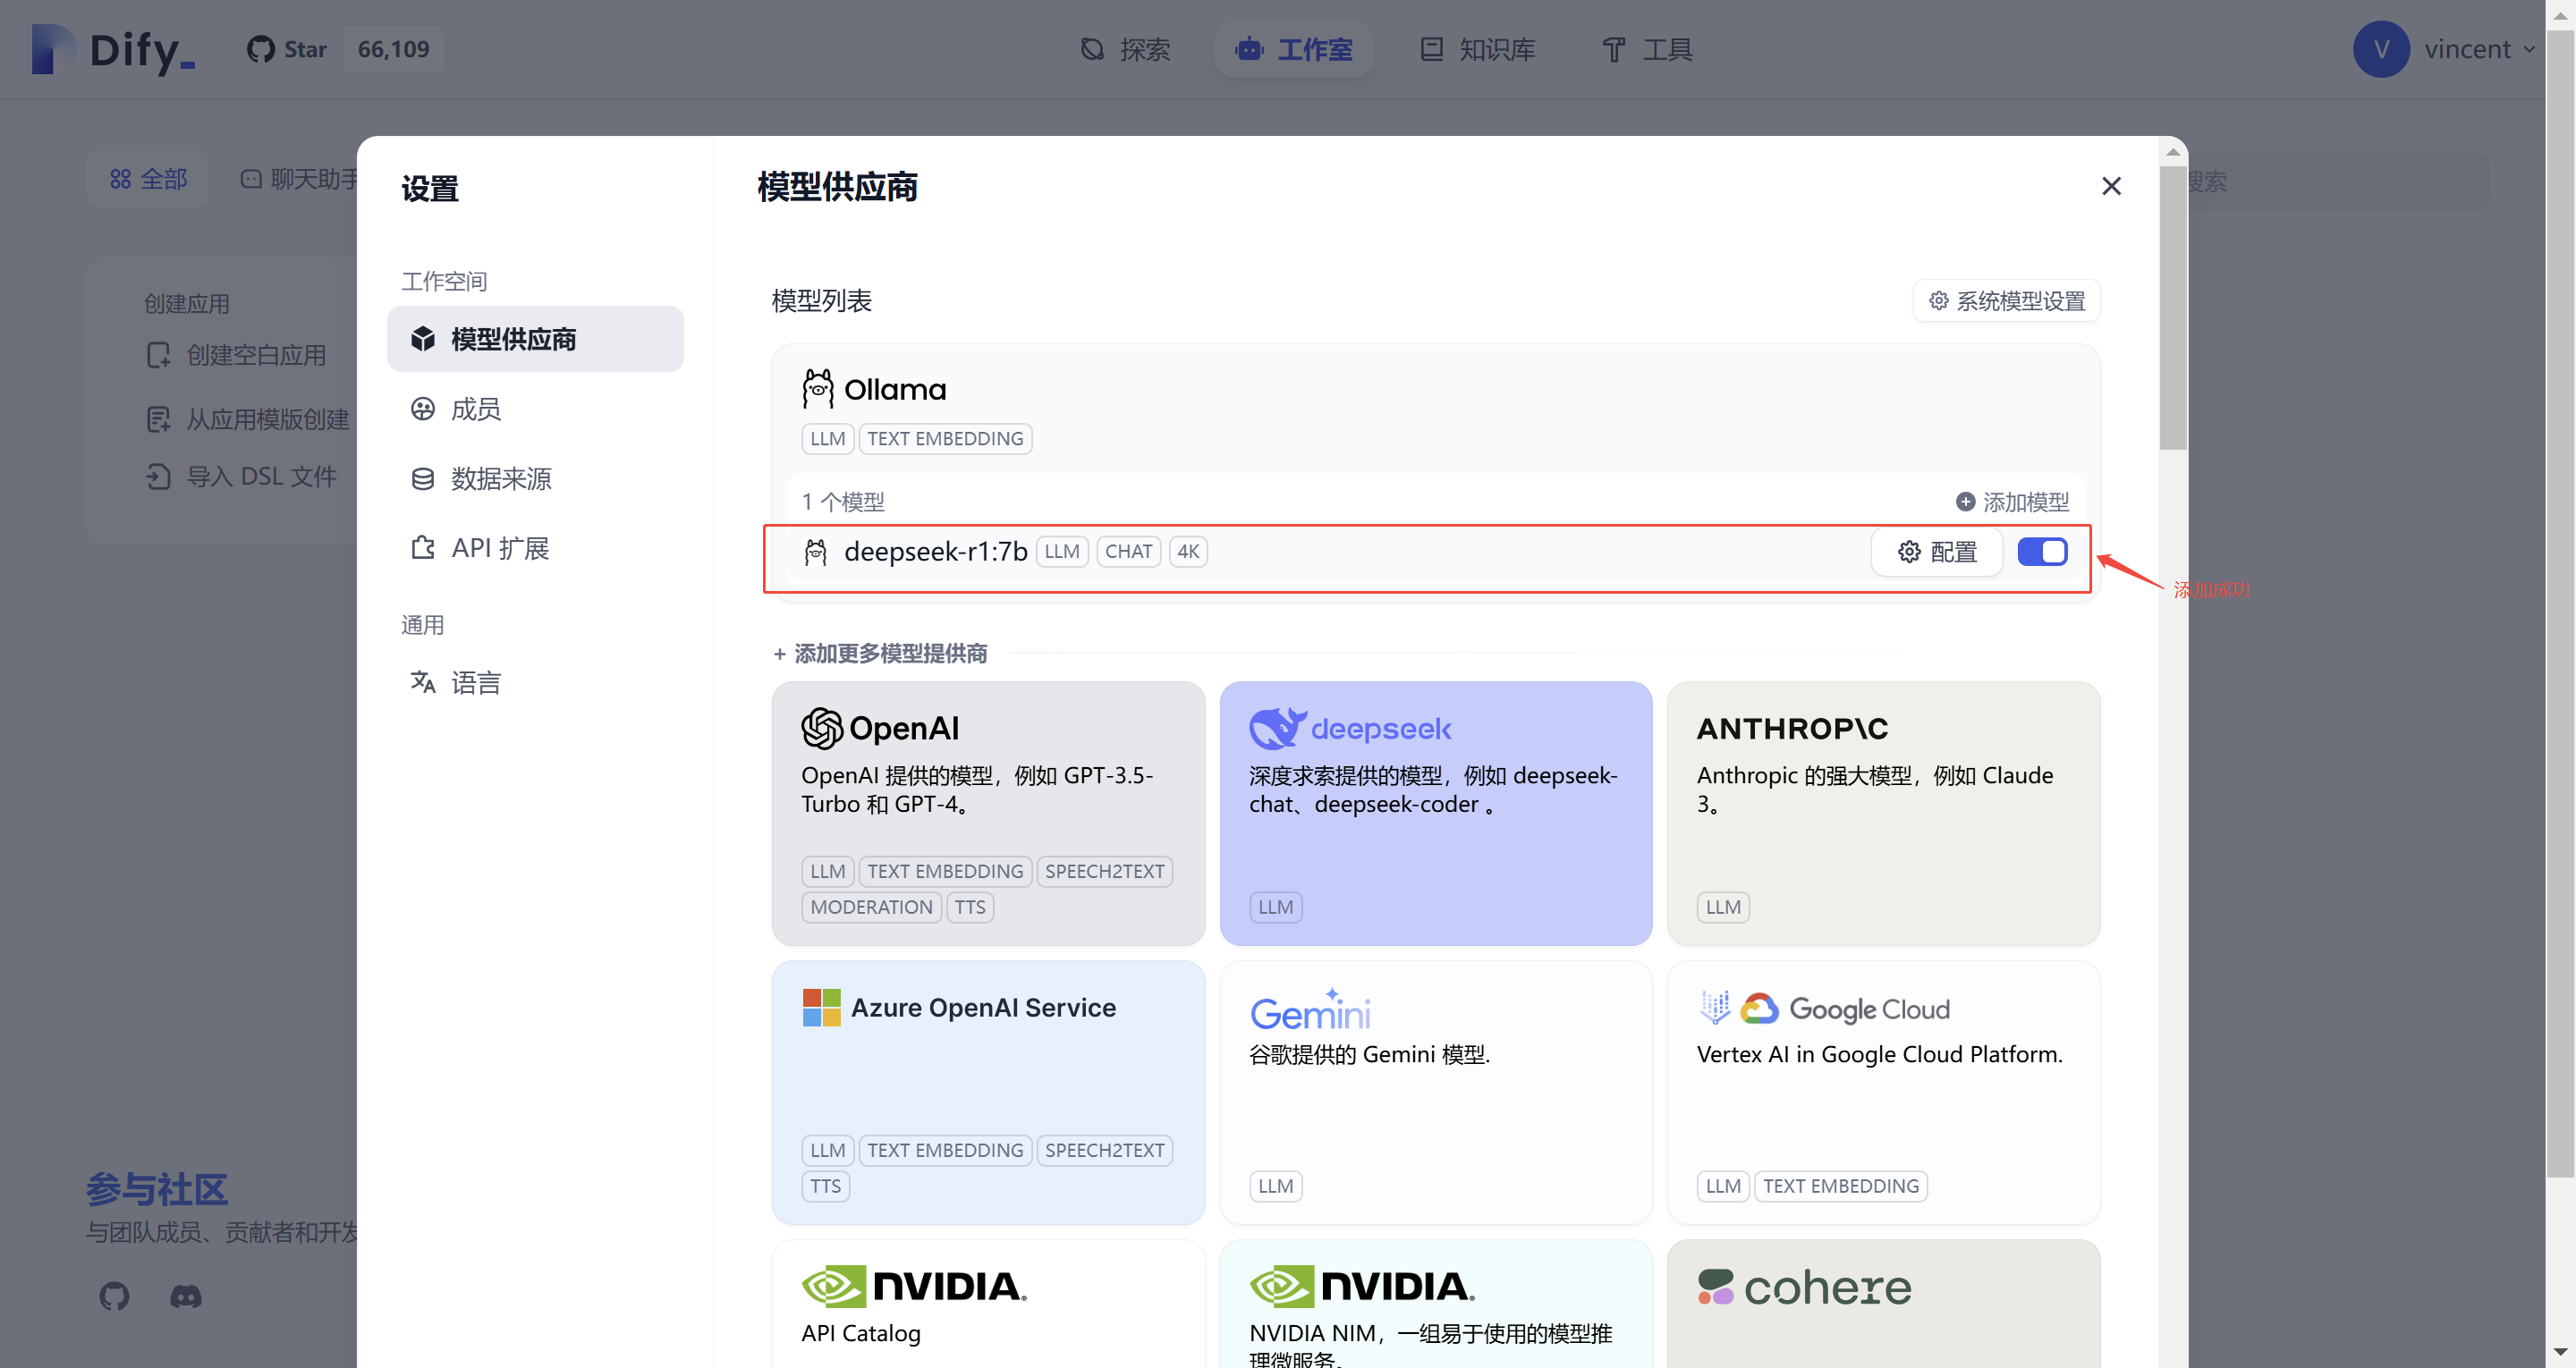Click the cube icon beside 模型供应商

[423, 339]
